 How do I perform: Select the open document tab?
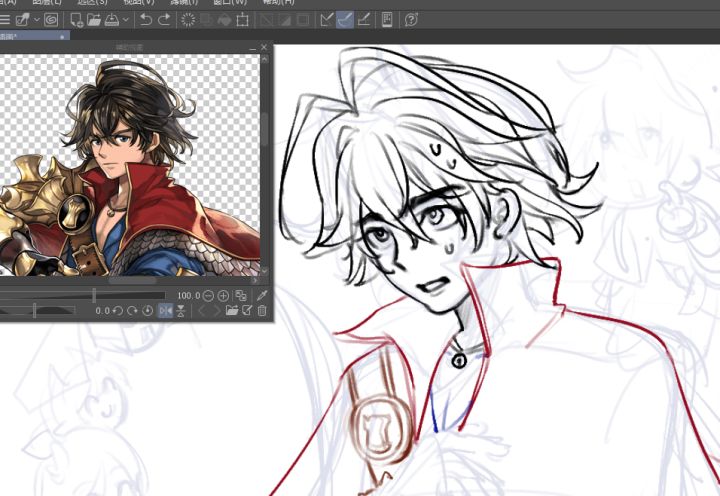point(33,36)
